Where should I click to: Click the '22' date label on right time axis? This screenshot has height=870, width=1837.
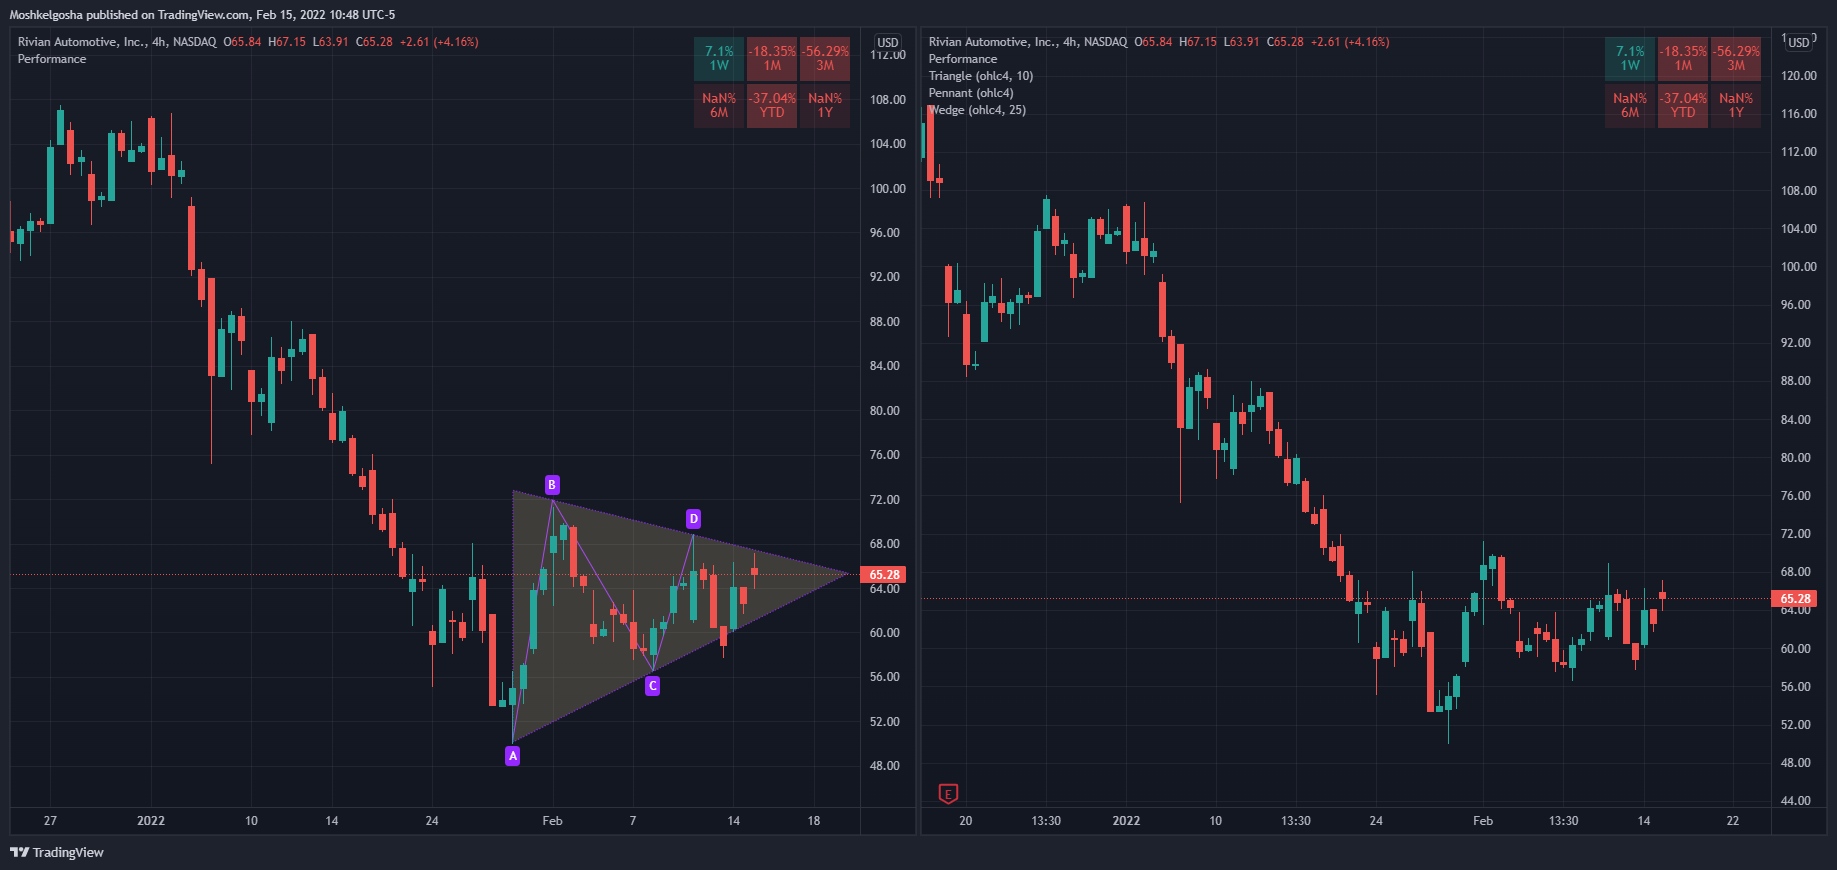[1733, 820]
